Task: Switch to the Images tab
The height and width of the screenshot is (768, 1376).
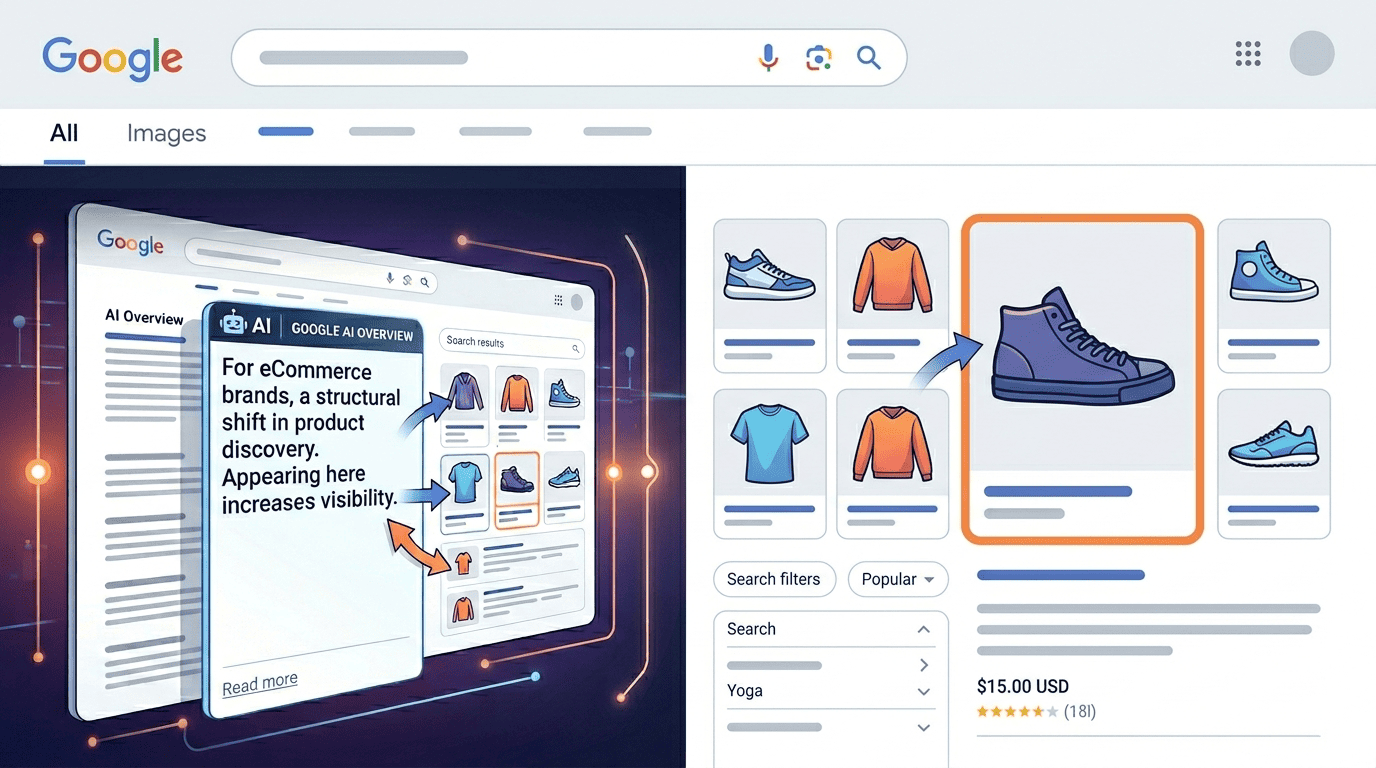Action: coord(166,134)
